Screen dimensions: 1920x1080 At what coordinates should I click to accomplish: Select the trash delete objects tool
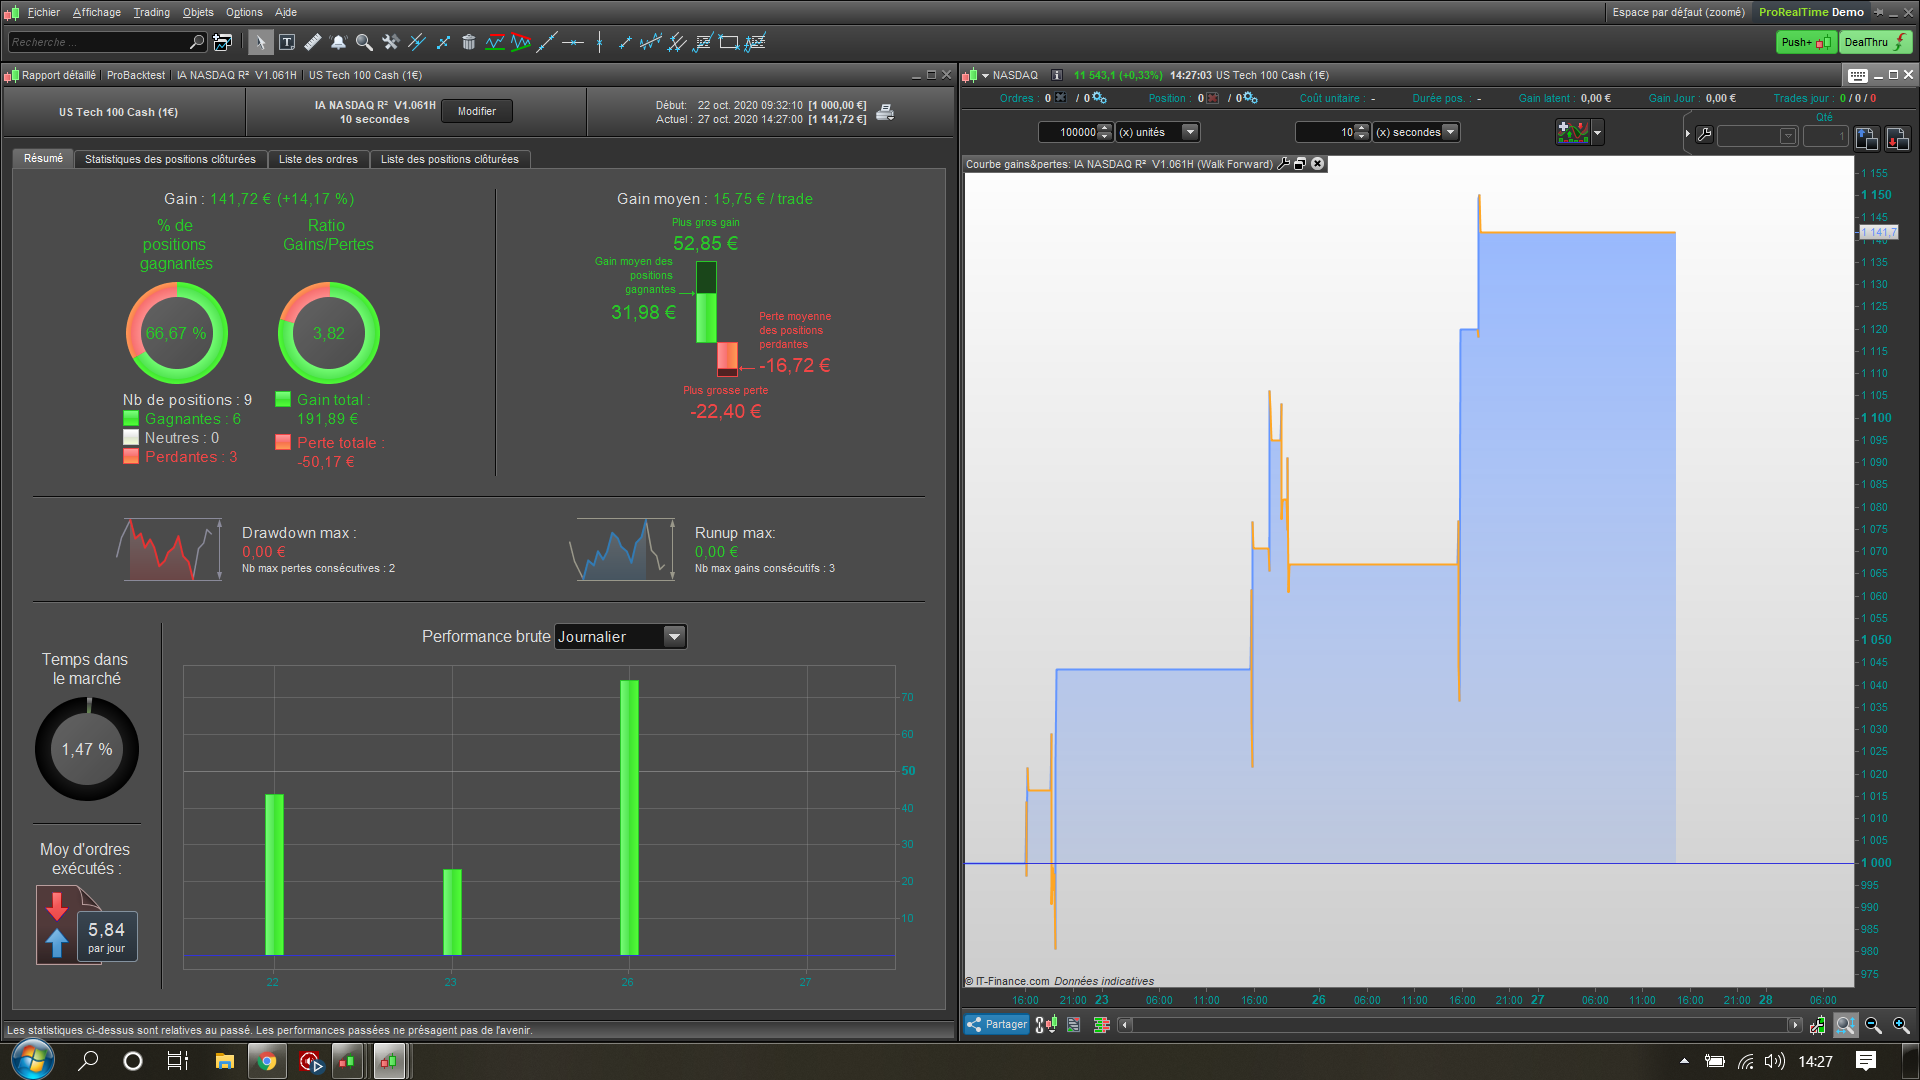468,42
